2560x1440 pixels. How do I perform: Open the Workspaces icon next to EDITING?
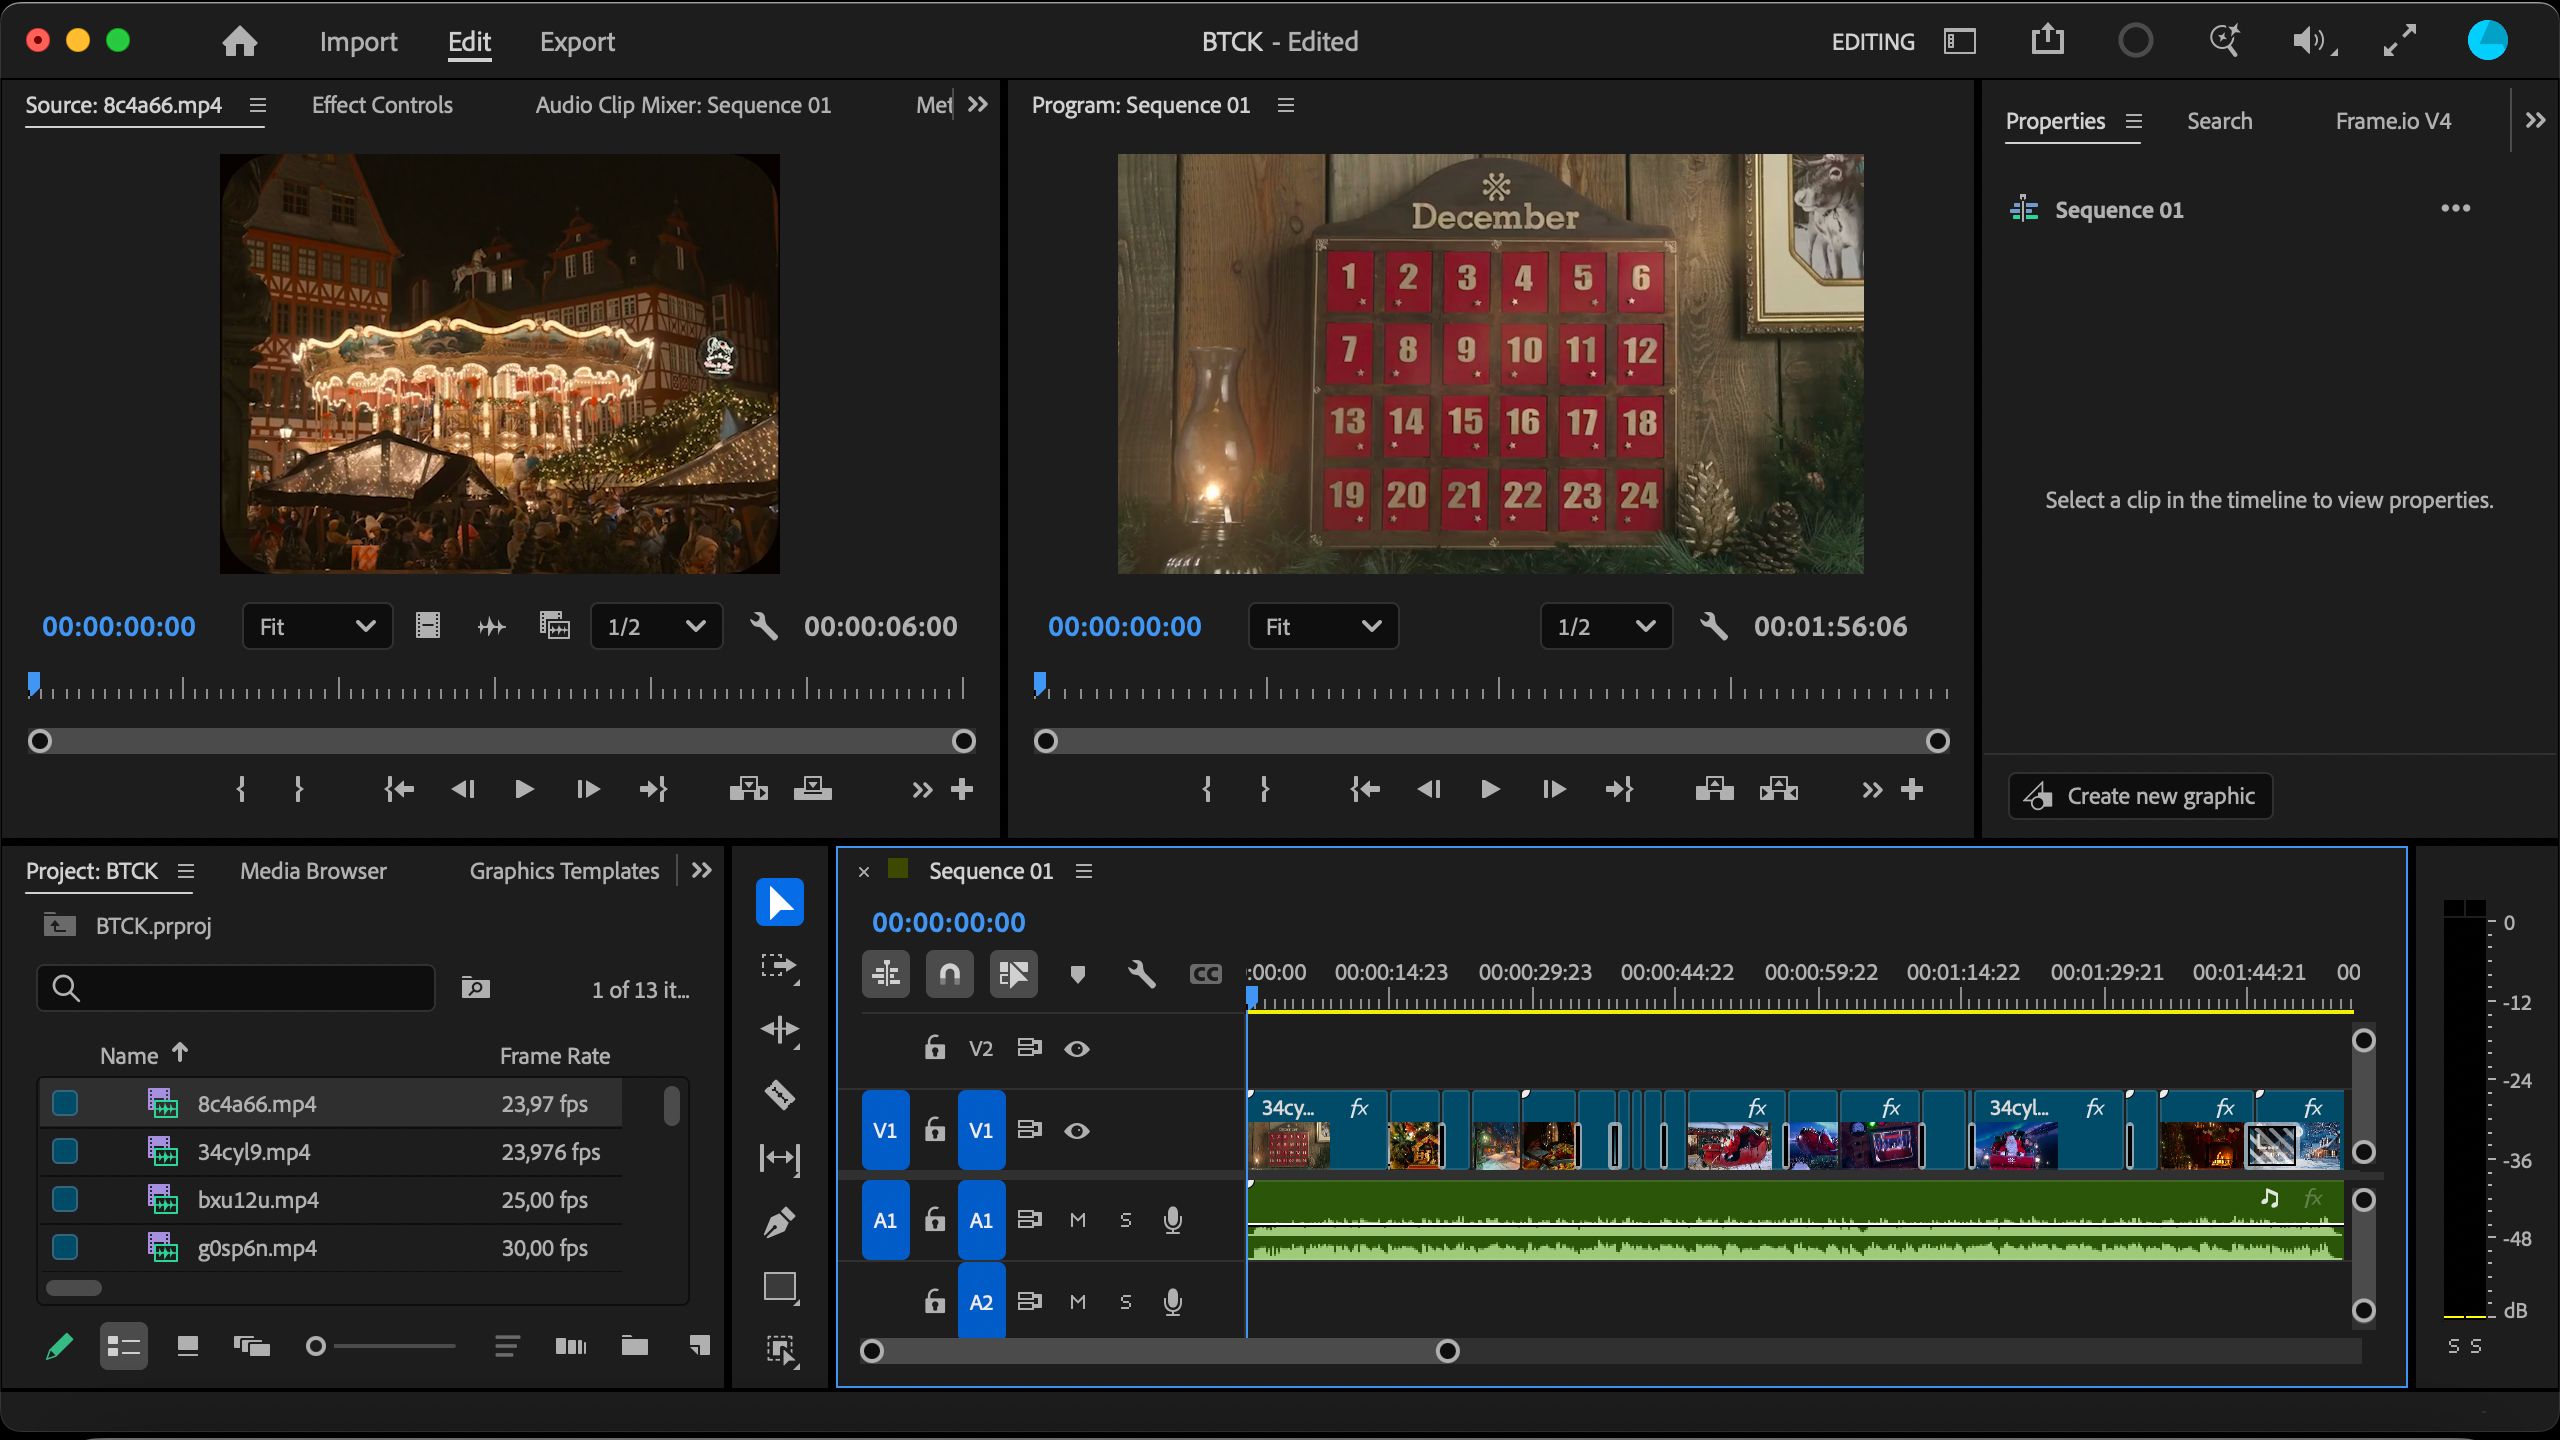coord(1959,41)
